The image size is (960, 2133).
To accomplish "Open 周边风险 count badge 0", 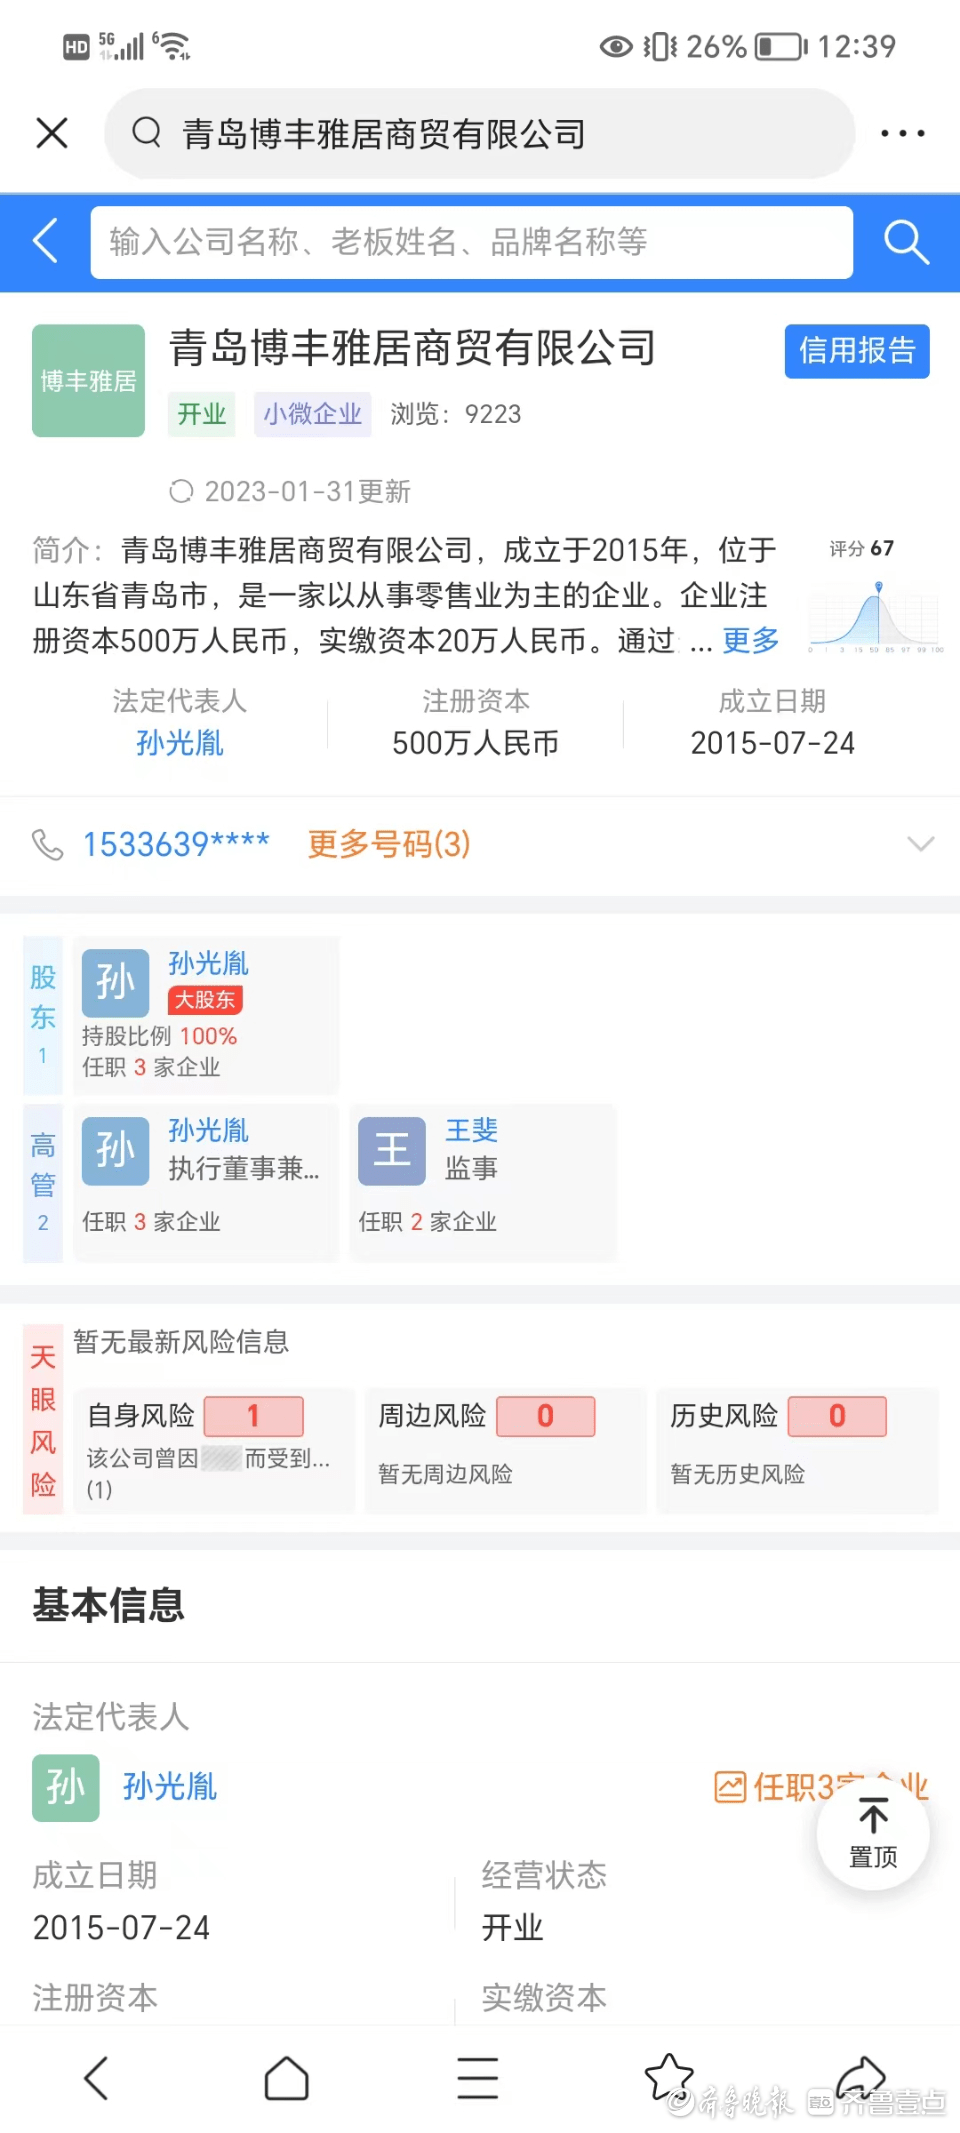I will point(546,1416).
